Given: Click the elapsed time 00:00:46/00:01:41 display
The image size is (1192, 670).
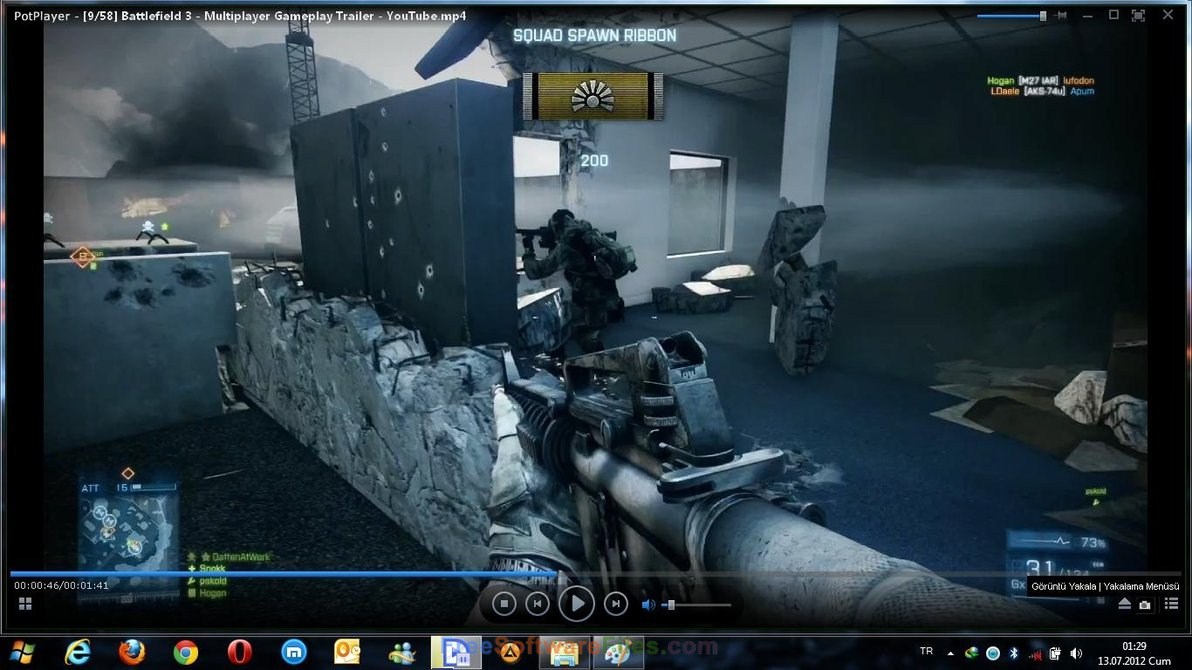Looking at the screenshot, I should pyautogui.click(x=61, y=586).
